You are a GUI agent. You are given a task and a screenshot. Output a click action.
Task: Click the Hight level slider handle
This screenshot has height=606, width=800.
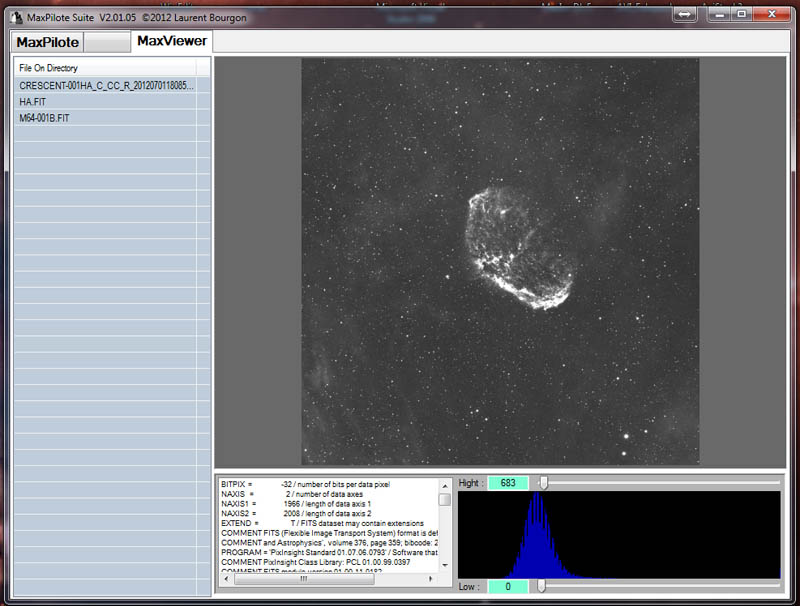point(544,482)
